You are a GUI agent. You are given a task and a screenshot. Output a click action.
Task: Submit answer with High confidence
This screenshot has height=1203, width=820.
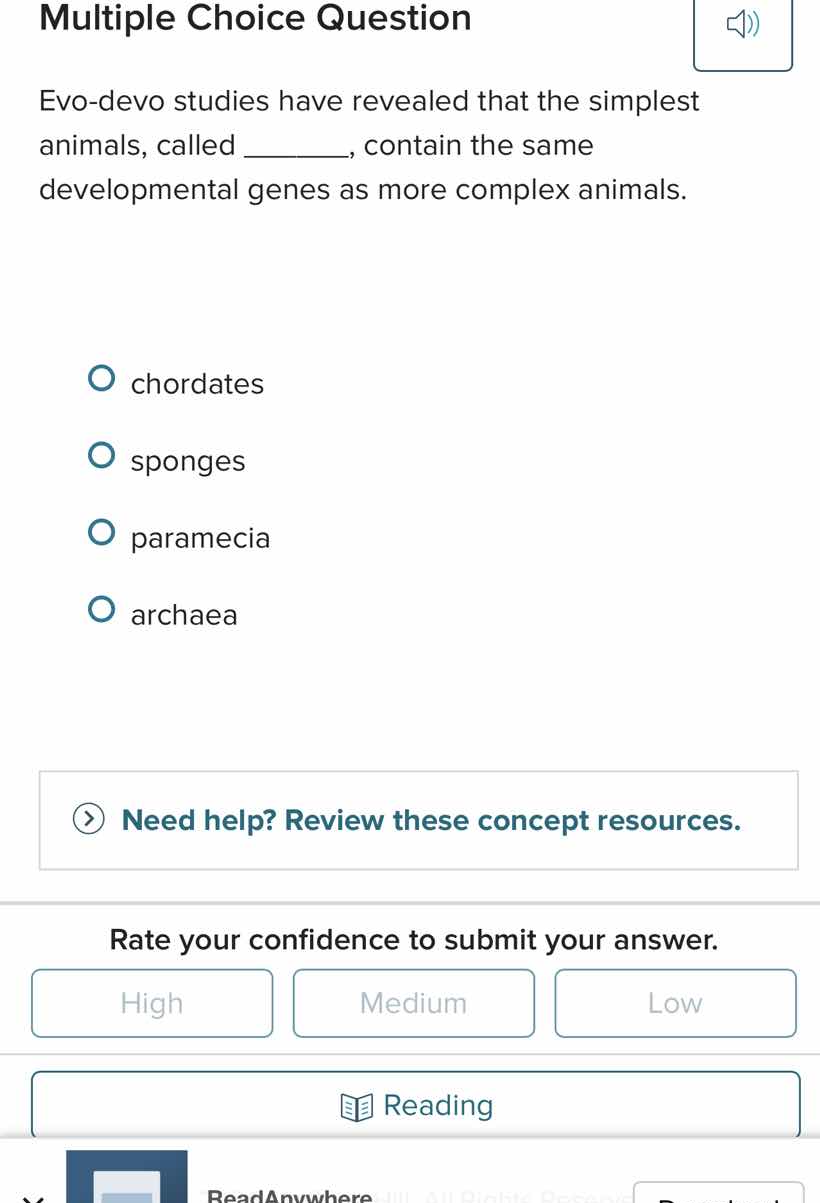pos(152,1003)
